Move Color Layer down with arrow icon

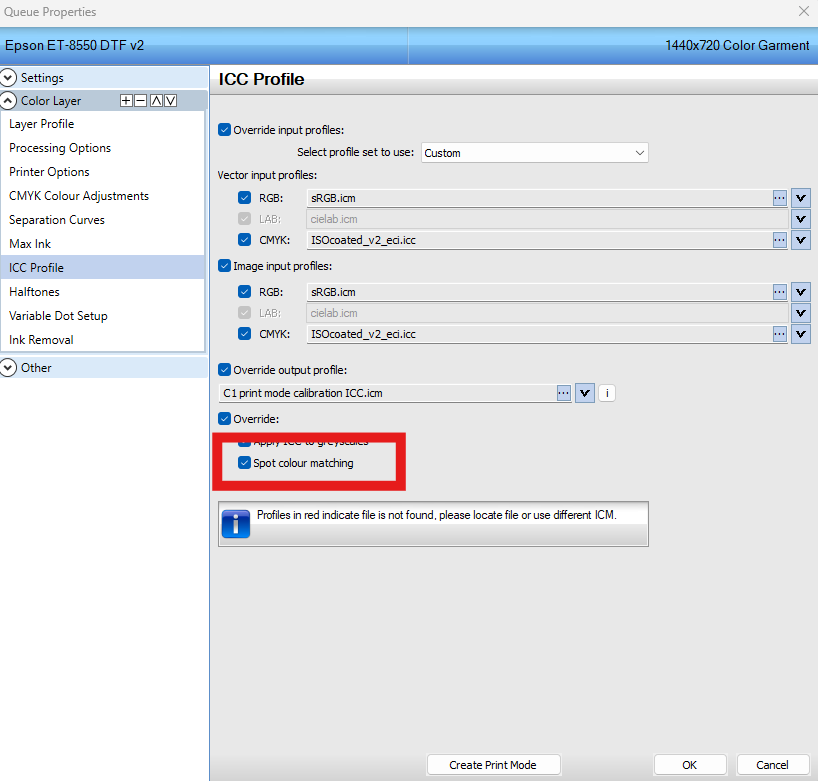pyautogui.click(x=171, y=101)
